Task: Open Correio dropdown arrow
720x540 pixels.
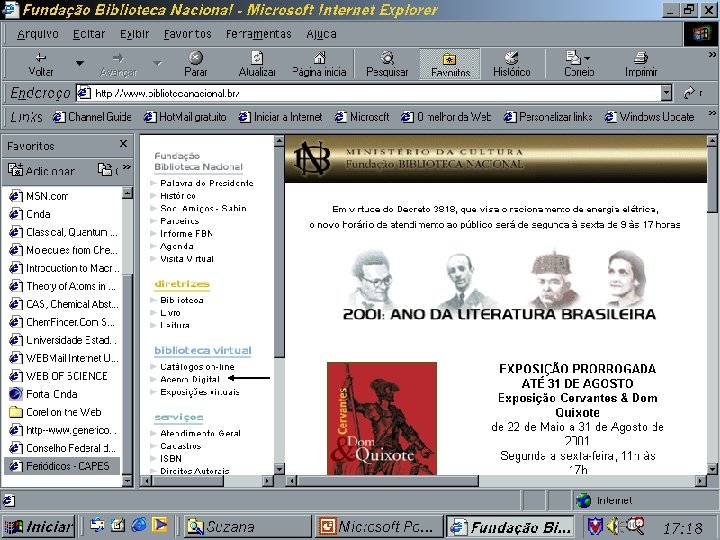Action: click(587, 58)
